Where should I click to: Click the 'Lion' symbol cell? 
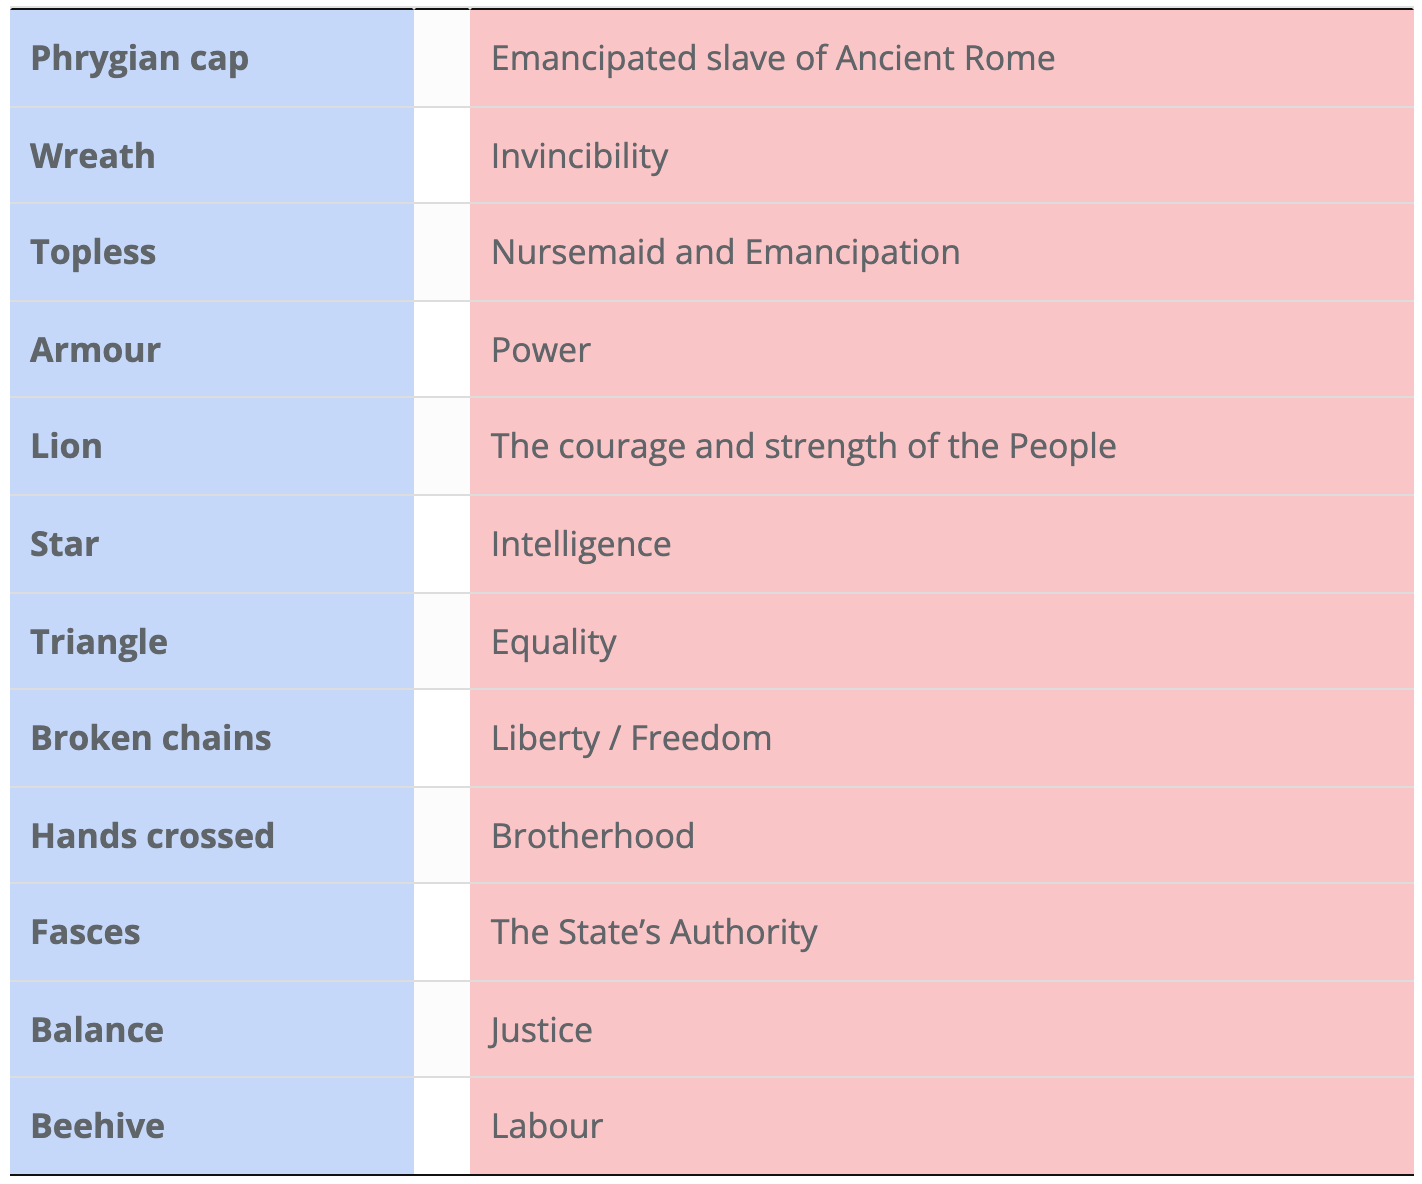pyautogui.click(x=66, y=446)
